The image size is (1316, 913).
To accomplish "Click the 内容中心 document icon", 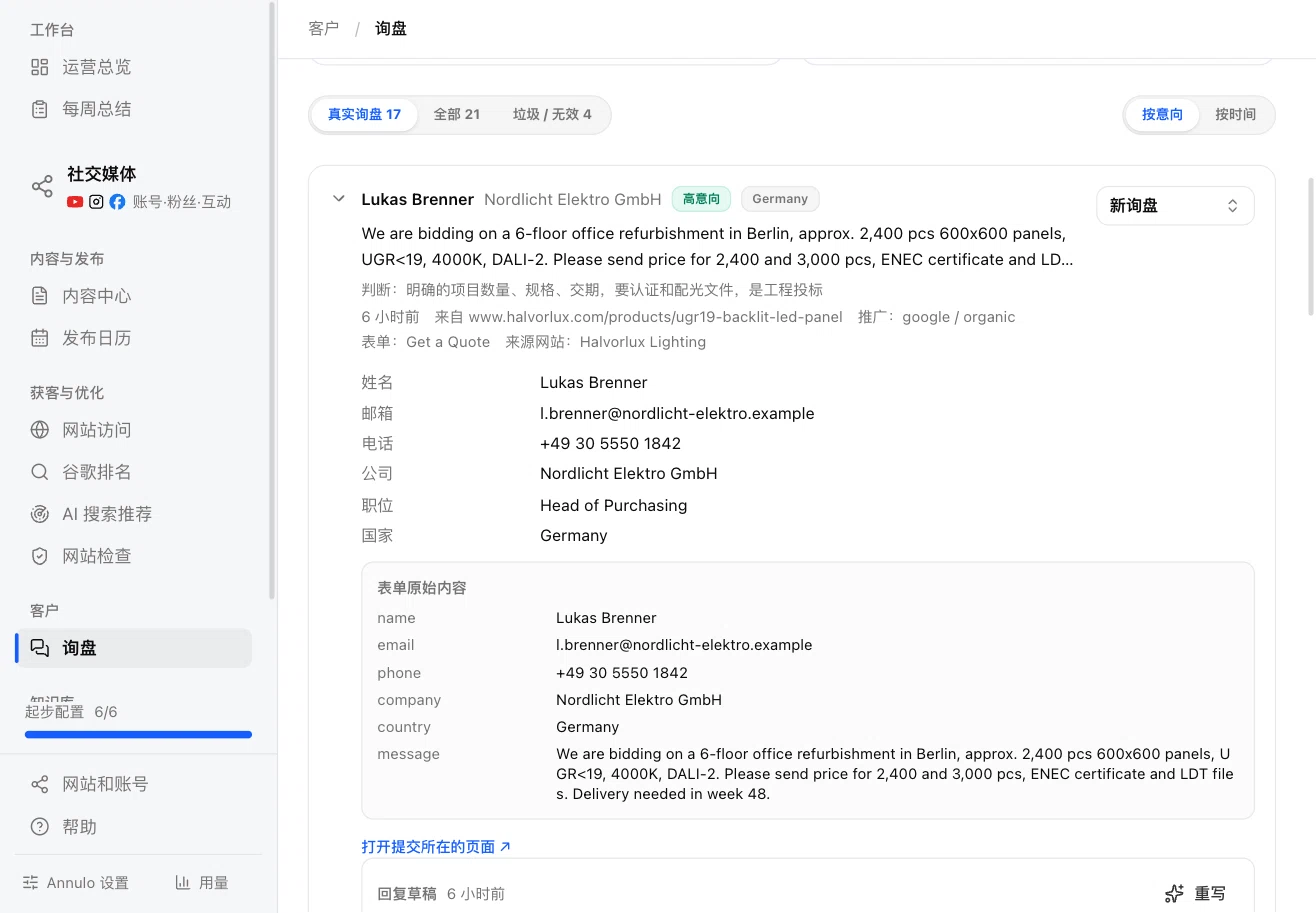I will 40,296.
